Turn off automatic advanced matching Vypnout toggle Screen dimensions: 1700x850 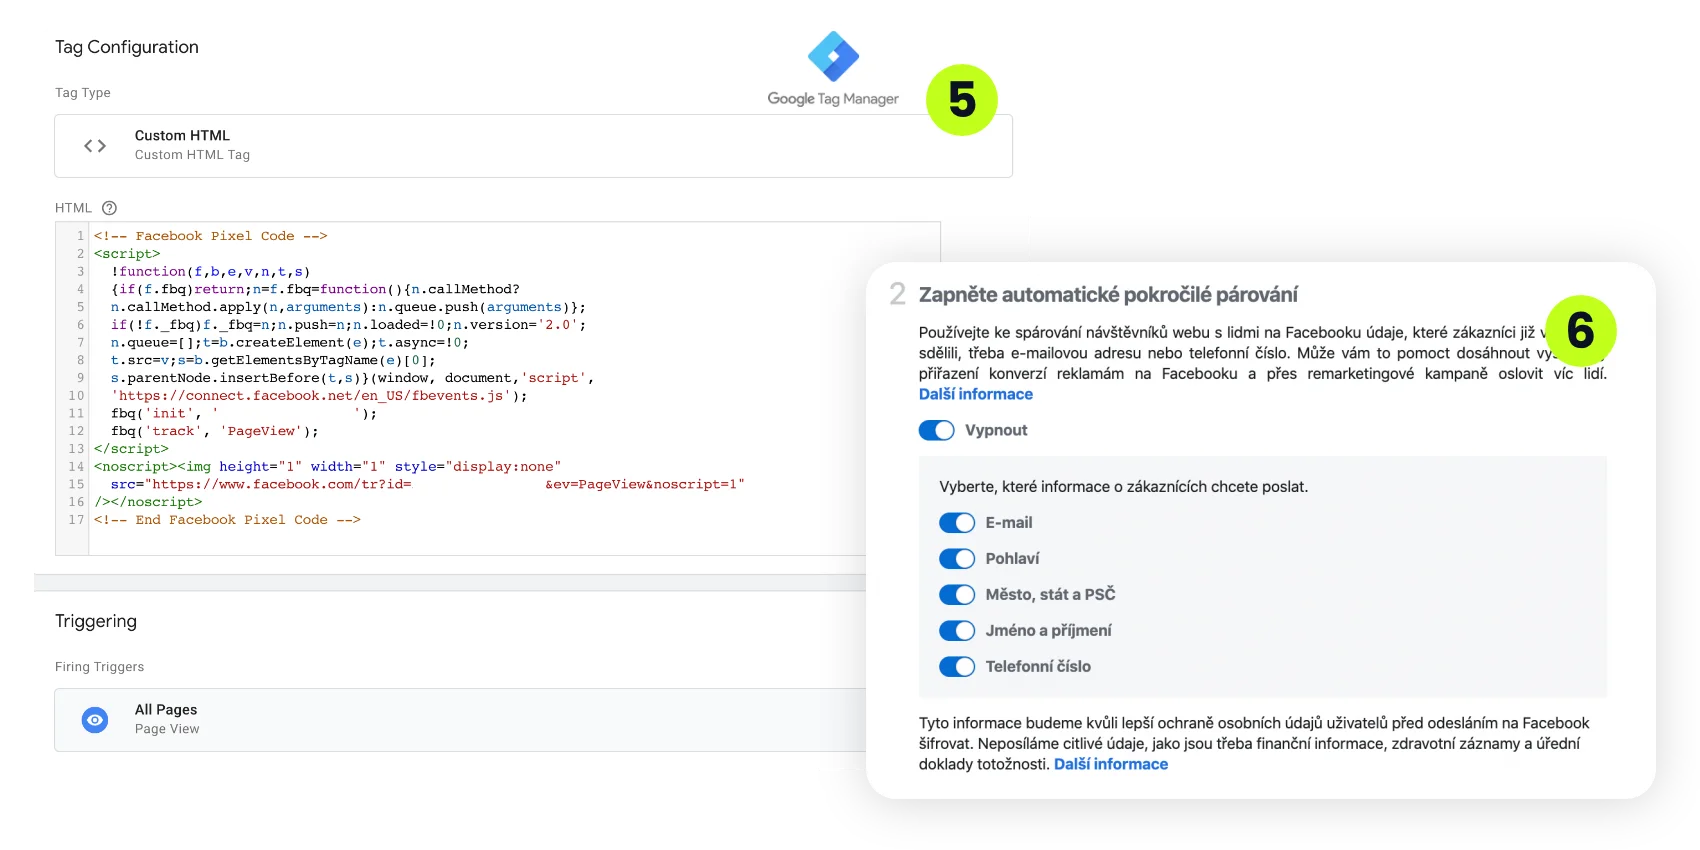coord(937,430)
